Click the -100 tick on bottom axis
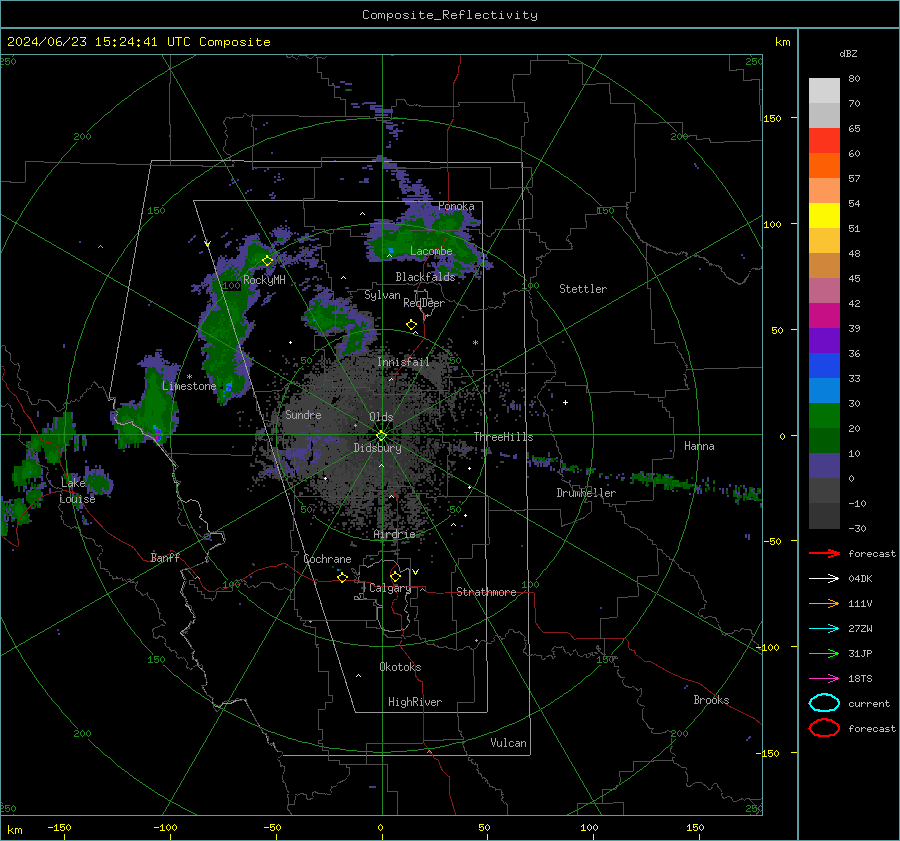This screenshot has height=841, width=900. (165, 828)
